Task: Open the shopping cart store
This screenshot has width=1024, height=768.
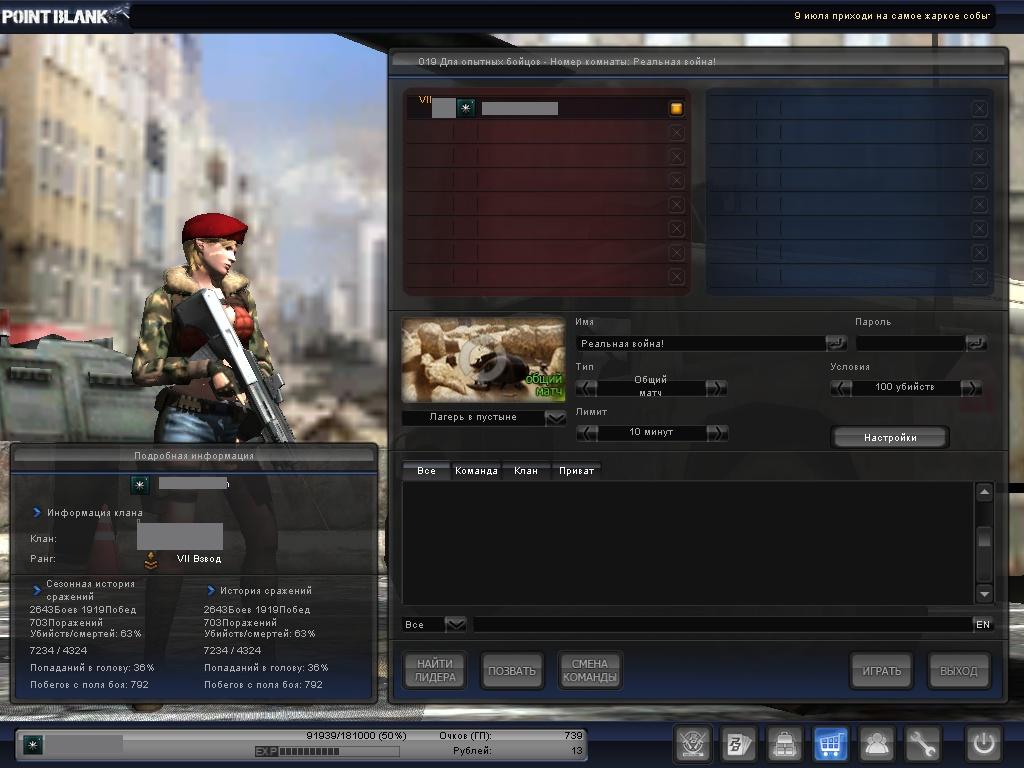Action: pos(831,744)
